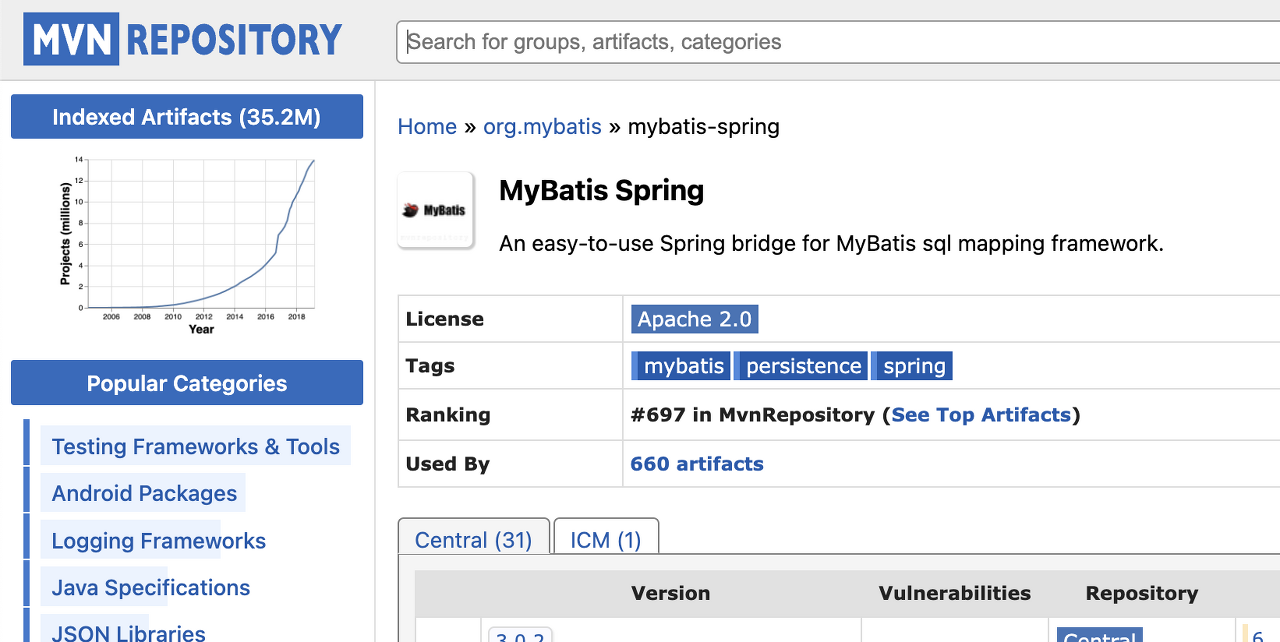Click the Repository column header
This screenshot has width=1280, height=642.
click(1142, 593)
